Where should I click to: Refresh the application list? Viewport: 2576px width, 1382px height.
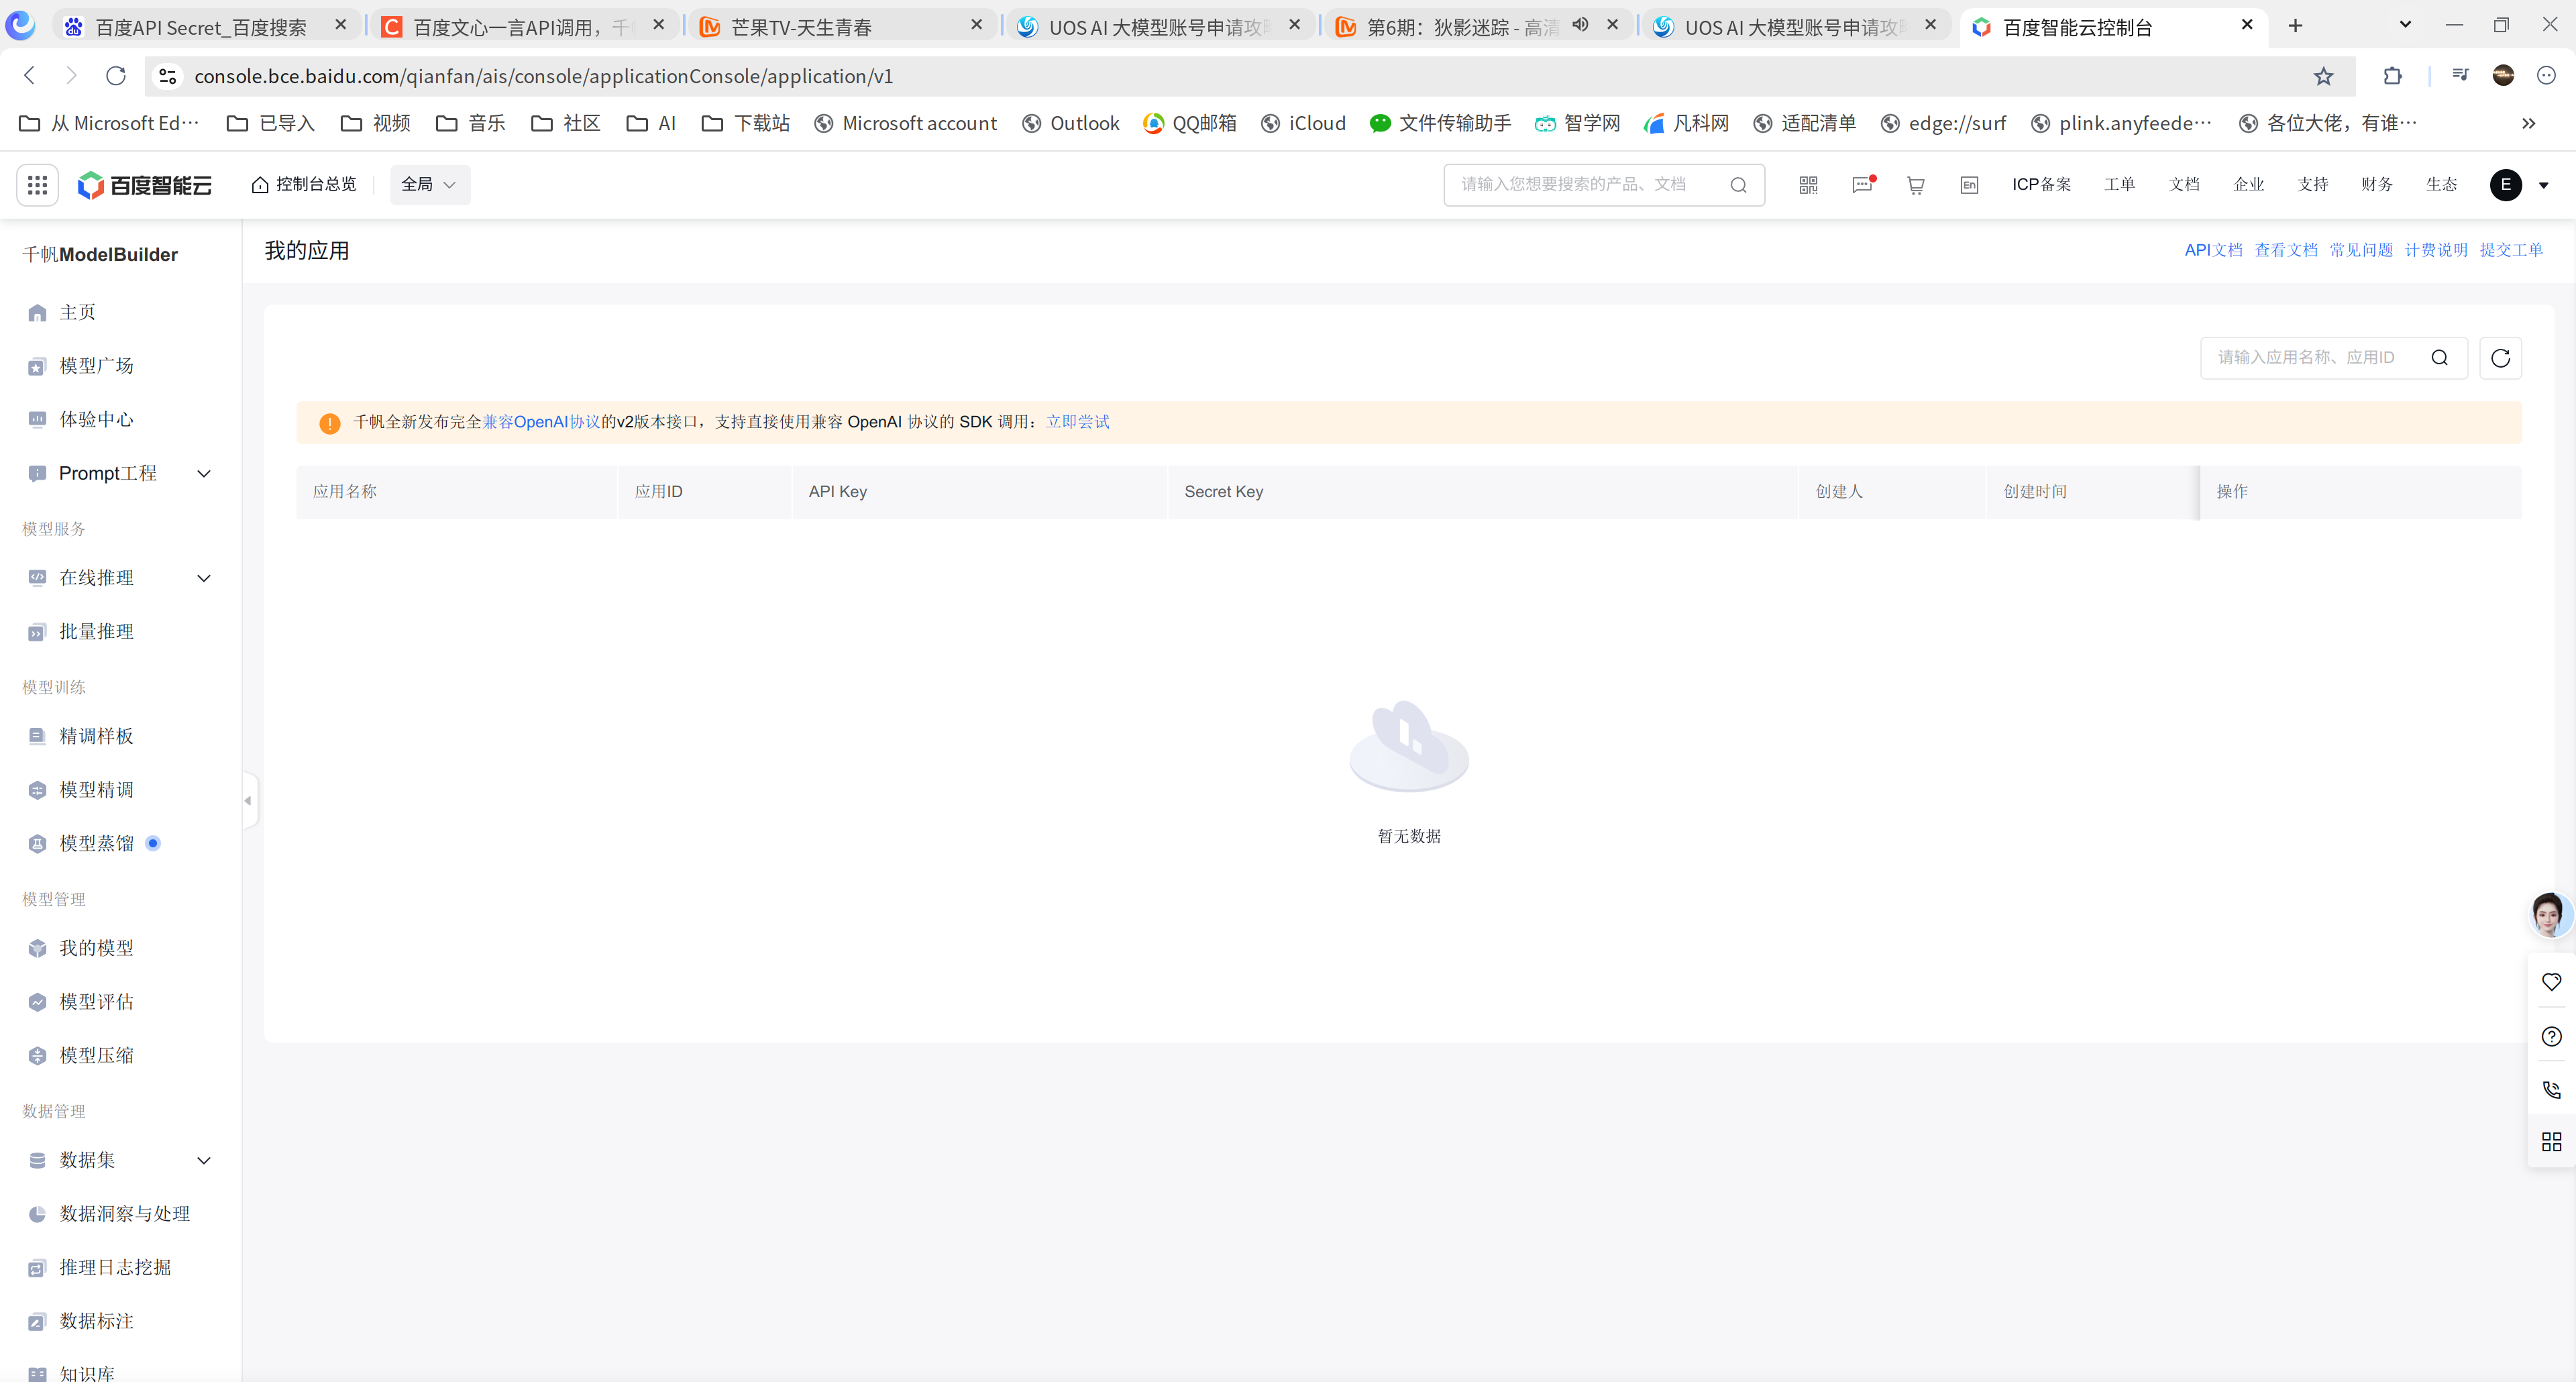pos(2501,358)
